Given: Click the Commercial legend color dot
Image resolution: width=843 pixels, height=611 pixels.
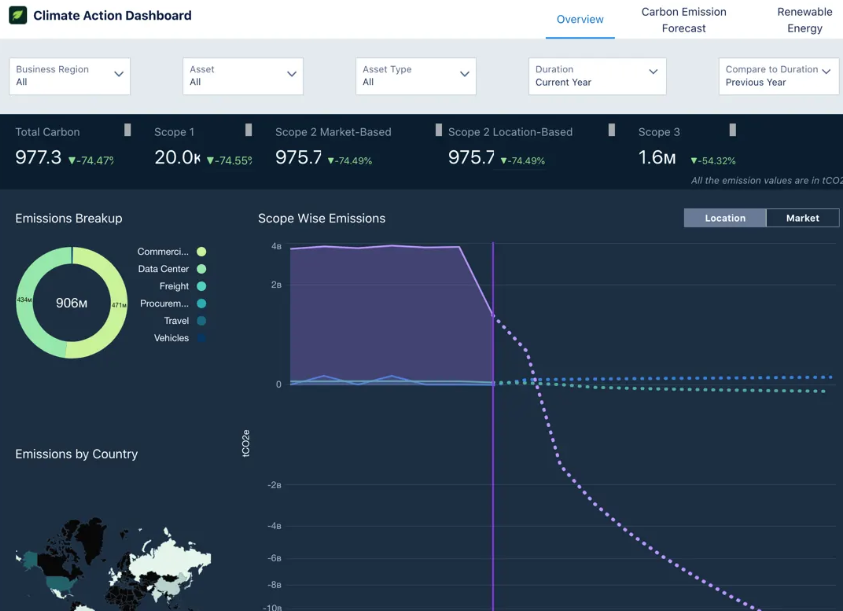Looking at the screenshot, I should [202, 252].
